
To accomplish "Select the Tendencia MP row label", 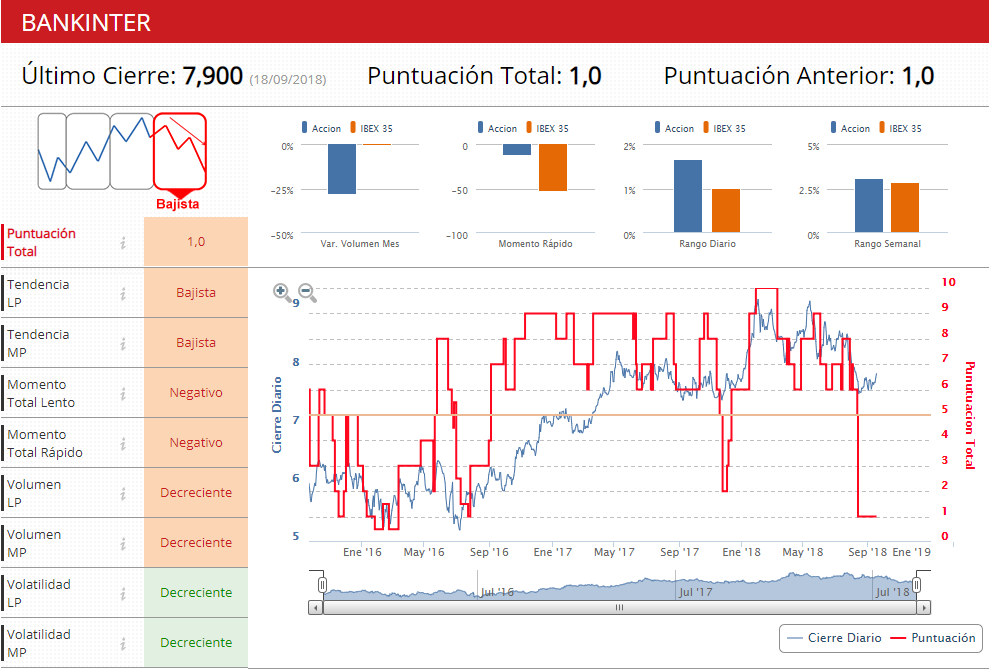I will pos(38,343).
